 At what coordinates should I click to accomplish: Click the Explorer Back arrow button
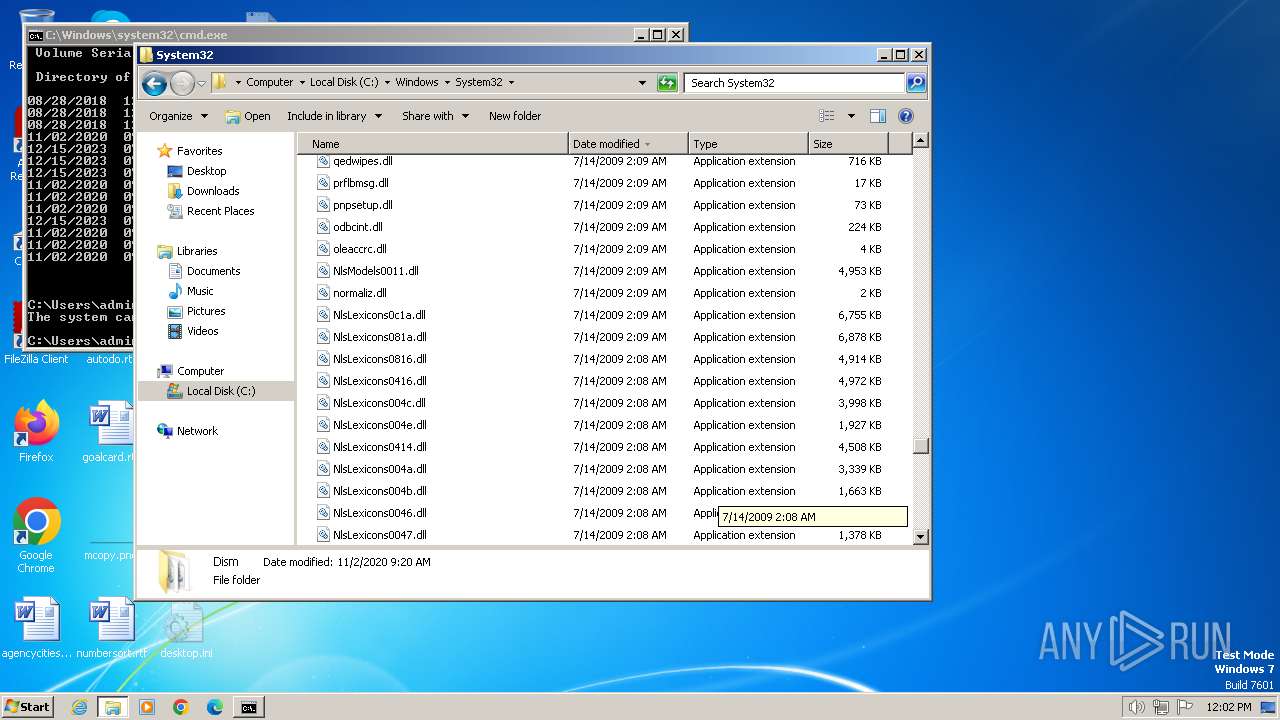point(154,83)
